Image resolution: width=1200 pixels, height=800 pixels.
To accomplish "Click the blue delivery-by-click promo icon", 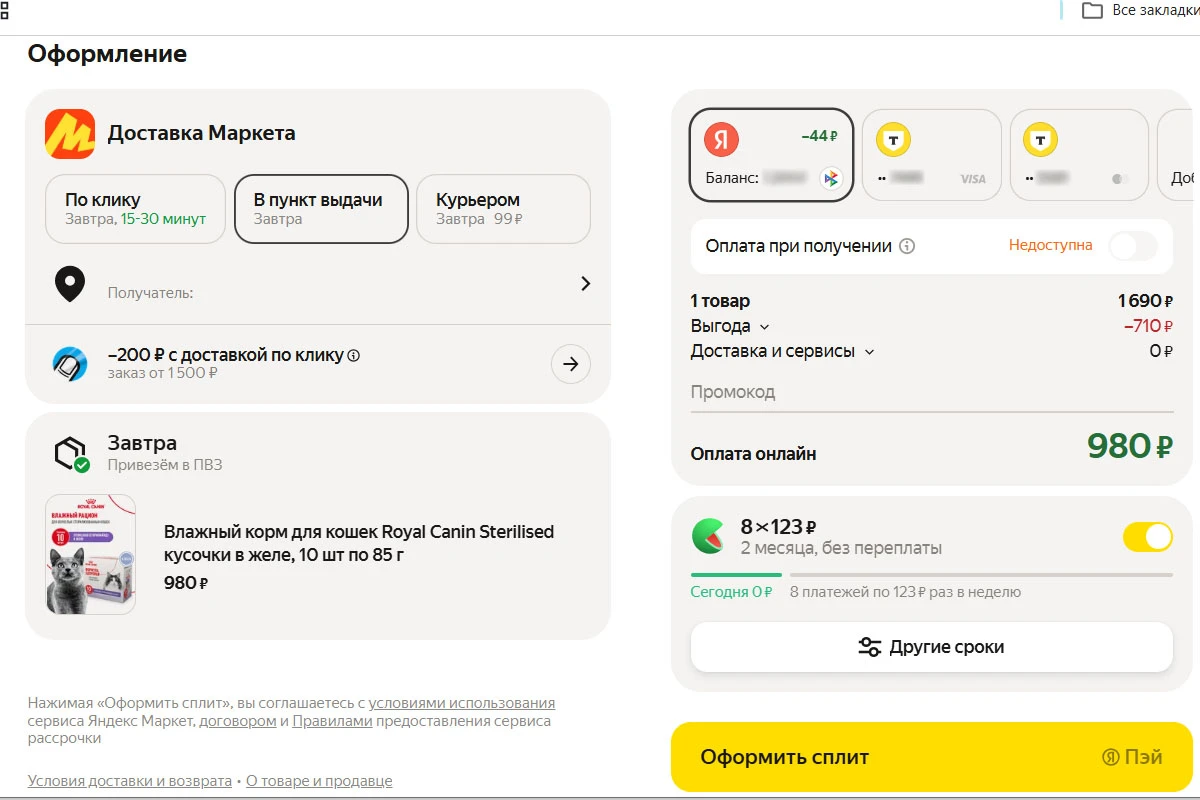I will (x=69, y=364).
